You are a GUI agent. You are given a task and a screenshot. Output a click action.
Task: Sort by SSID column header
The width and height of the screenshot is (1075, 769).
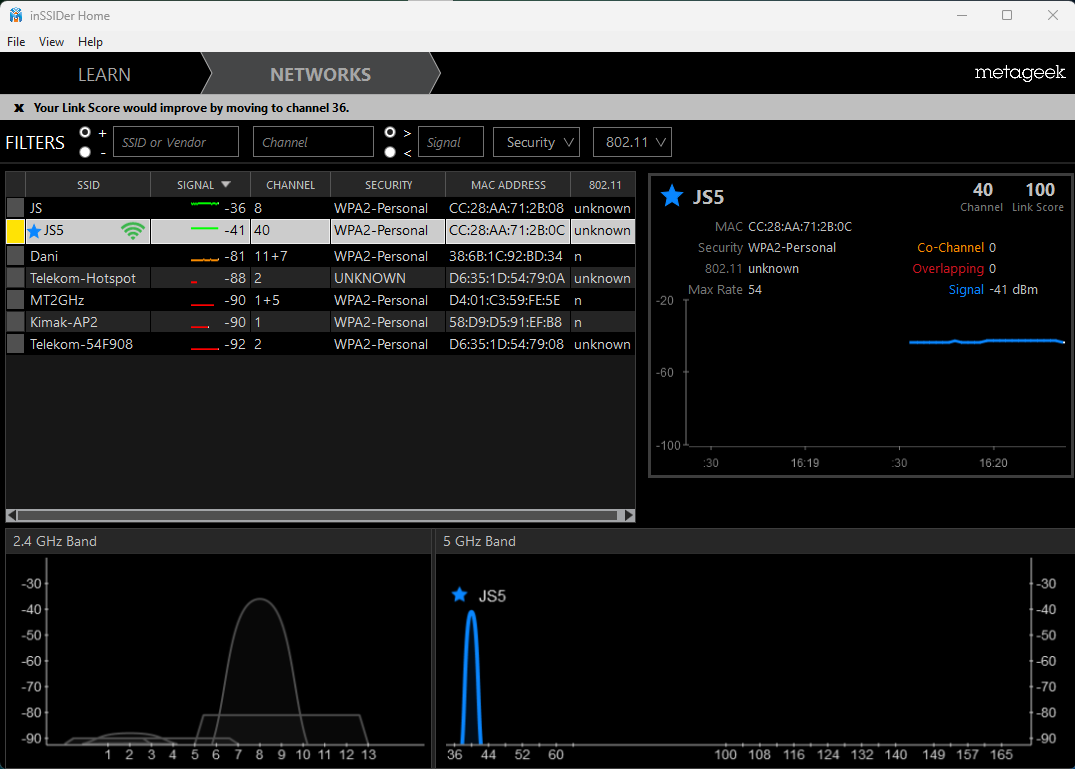88,185
